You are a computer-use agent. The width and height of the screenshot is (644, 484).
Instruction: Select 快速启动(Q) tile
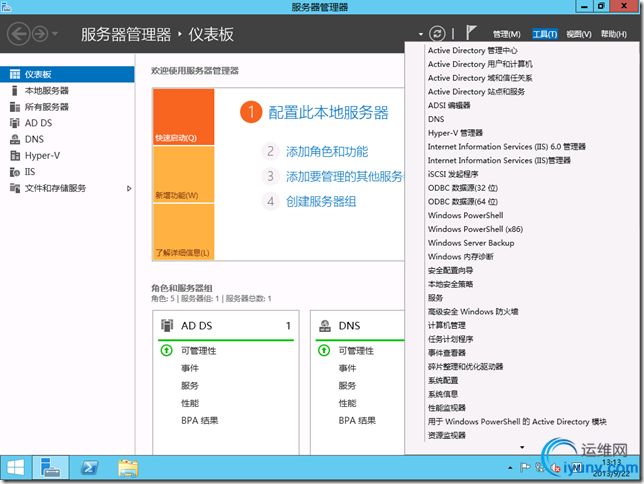(x=184, y=117)
